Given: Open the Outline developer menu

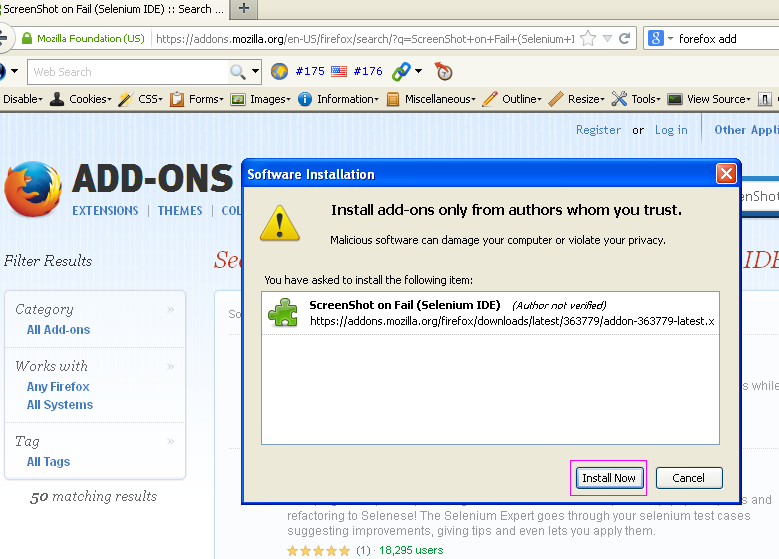Looking at the screenshot, I should tap(512, 99).
